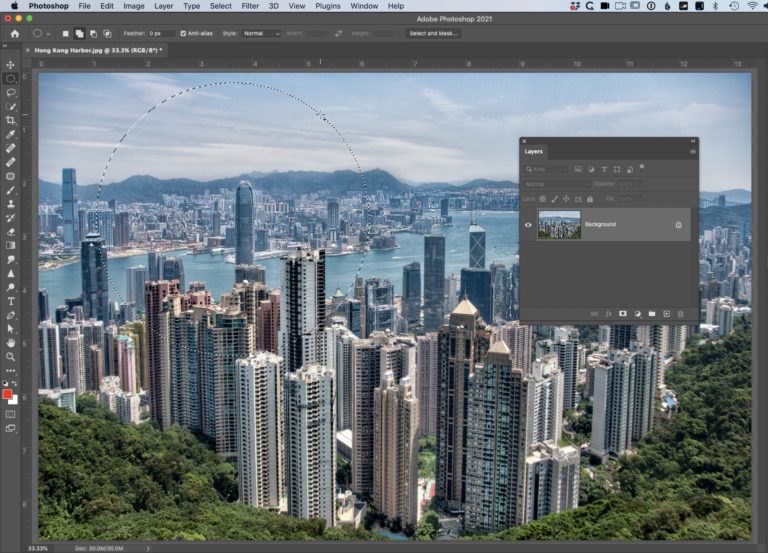Filter layers by type (T) icon
Image resolution: width=768 pixels, height=553 pixels.
click(604, 169)
